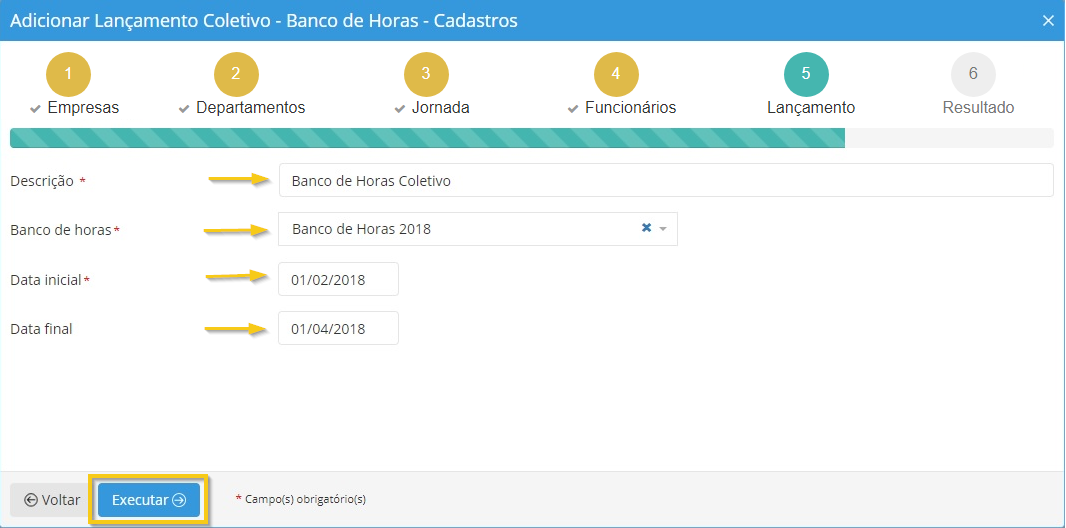Select the Departamentos step label
This screenshot has height=528, width=1066.
[x=250, y=108]
